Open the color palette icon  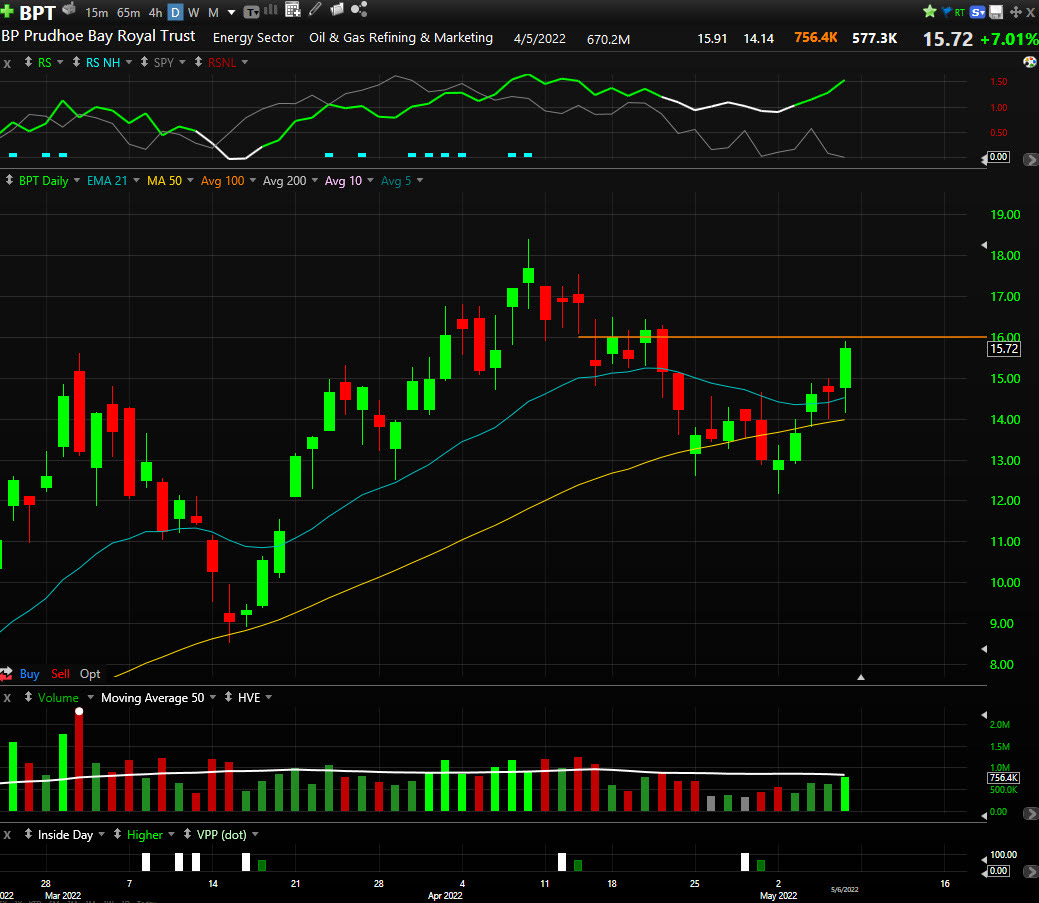coord(1030,62)
